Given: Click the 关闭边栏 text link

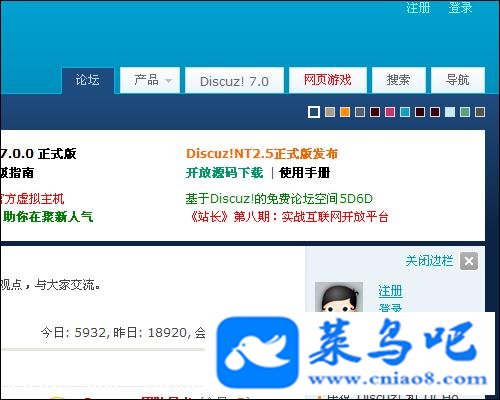Looking at the screenshot, I should coord(429,261).
